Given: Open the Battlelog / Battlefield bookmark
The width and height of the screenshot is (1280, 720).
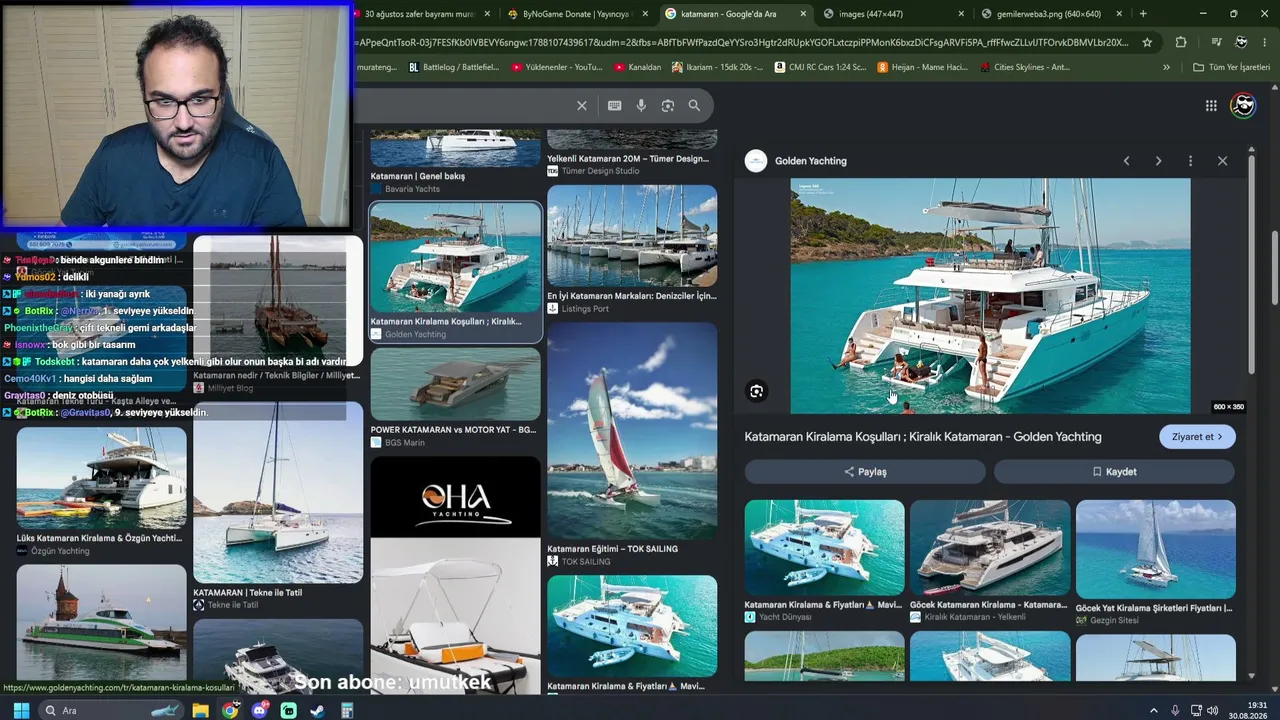Looking at the screenshot, I should click(453, 67).
